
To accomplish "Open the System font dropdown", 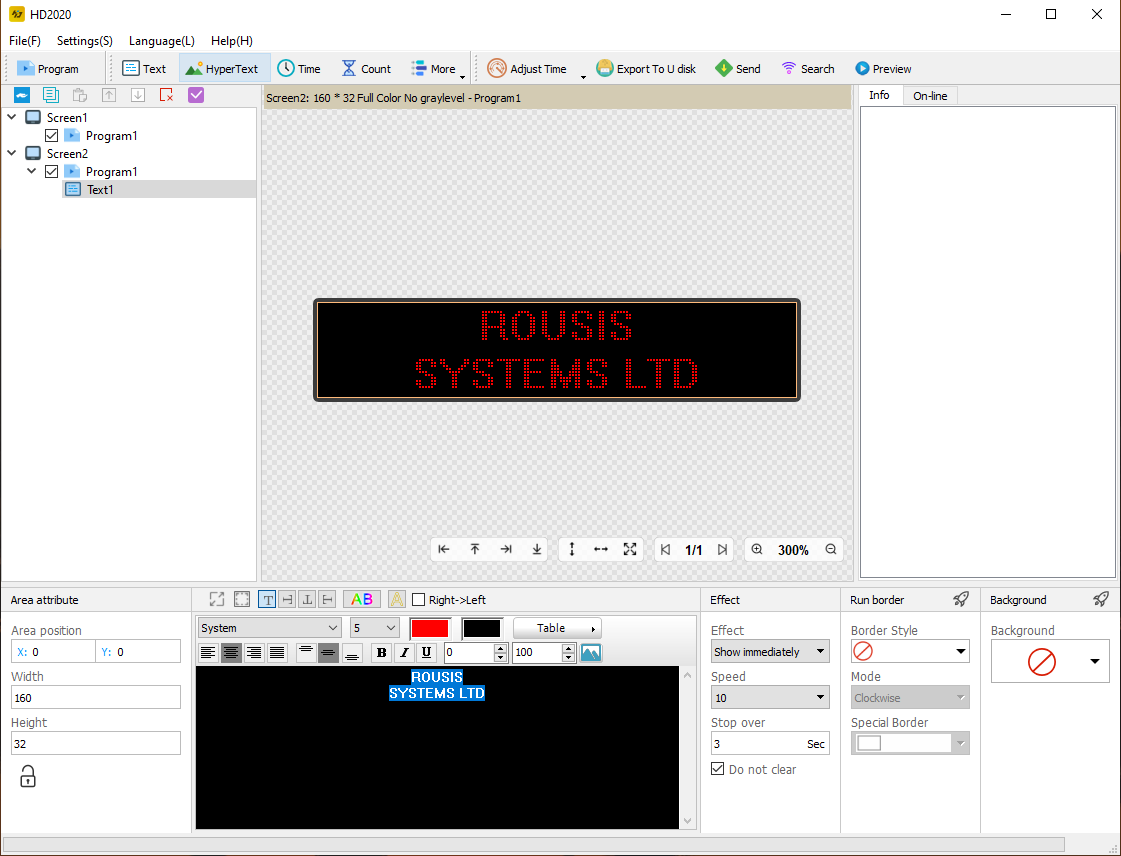I will (270, 628).
